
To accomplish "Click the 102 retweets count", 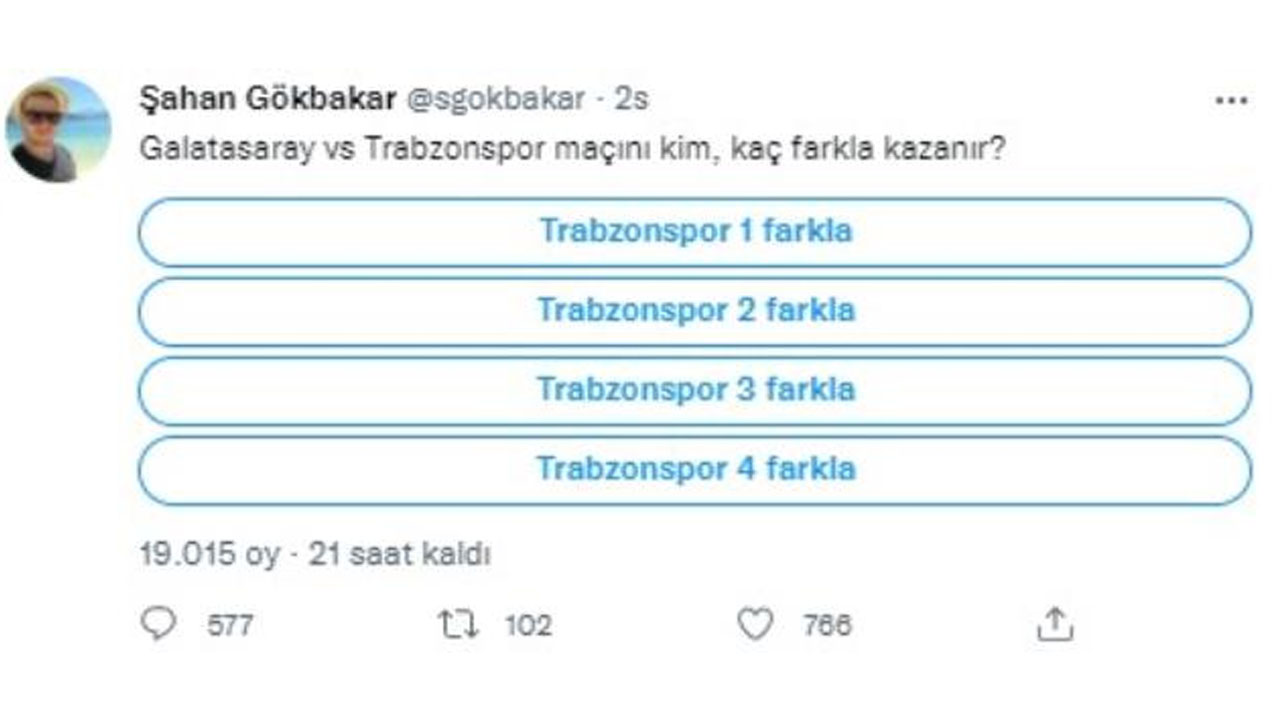I will [x=528, y=626].
